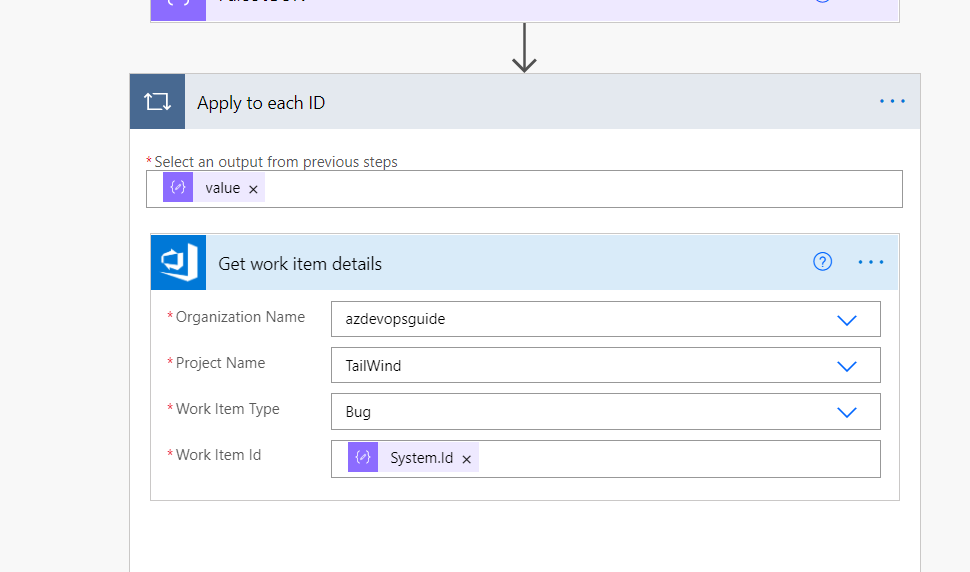Click the Azure DevOps icon on Get work item details

coord(178,262)
